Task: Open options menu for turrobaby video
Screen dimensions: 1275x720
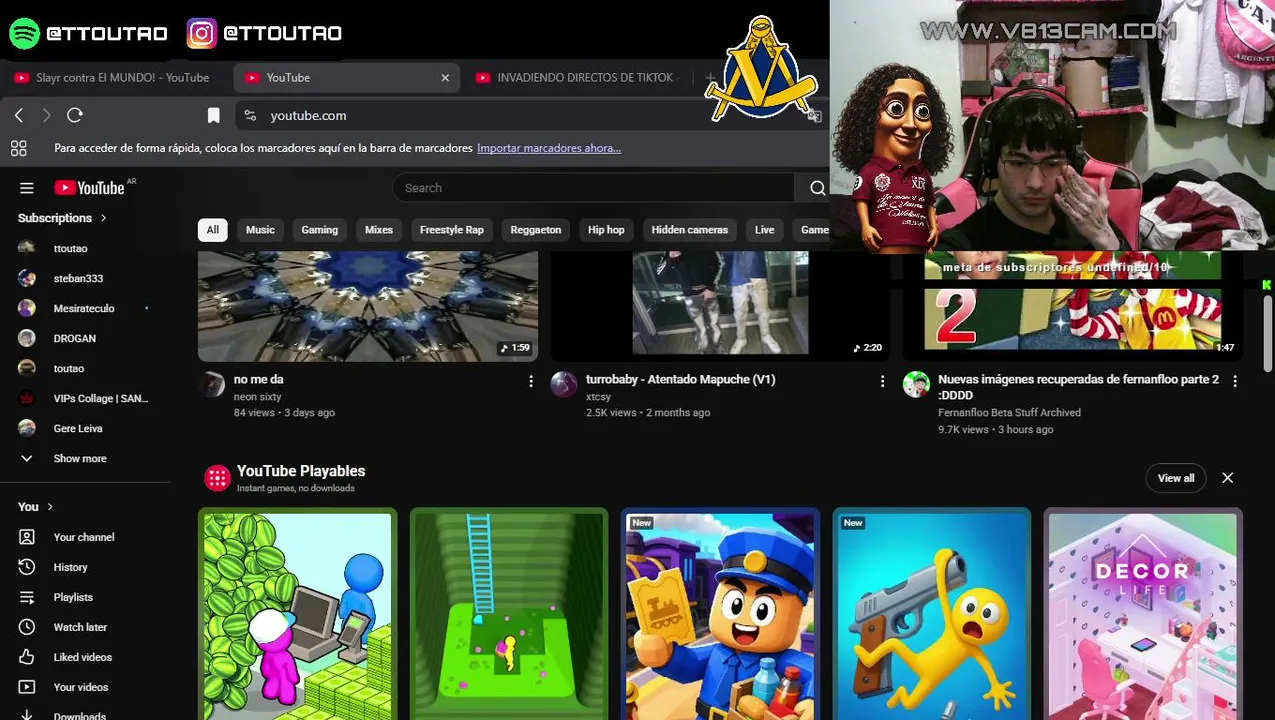Action: coord(882,381)
